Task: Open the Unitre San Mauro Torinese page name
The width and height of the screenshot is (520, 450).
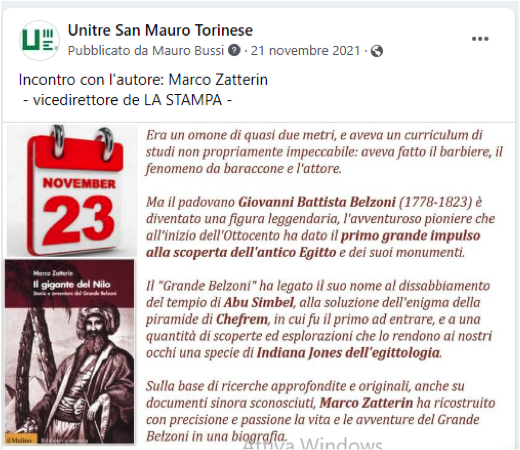Action: click(x=160, y=30)
